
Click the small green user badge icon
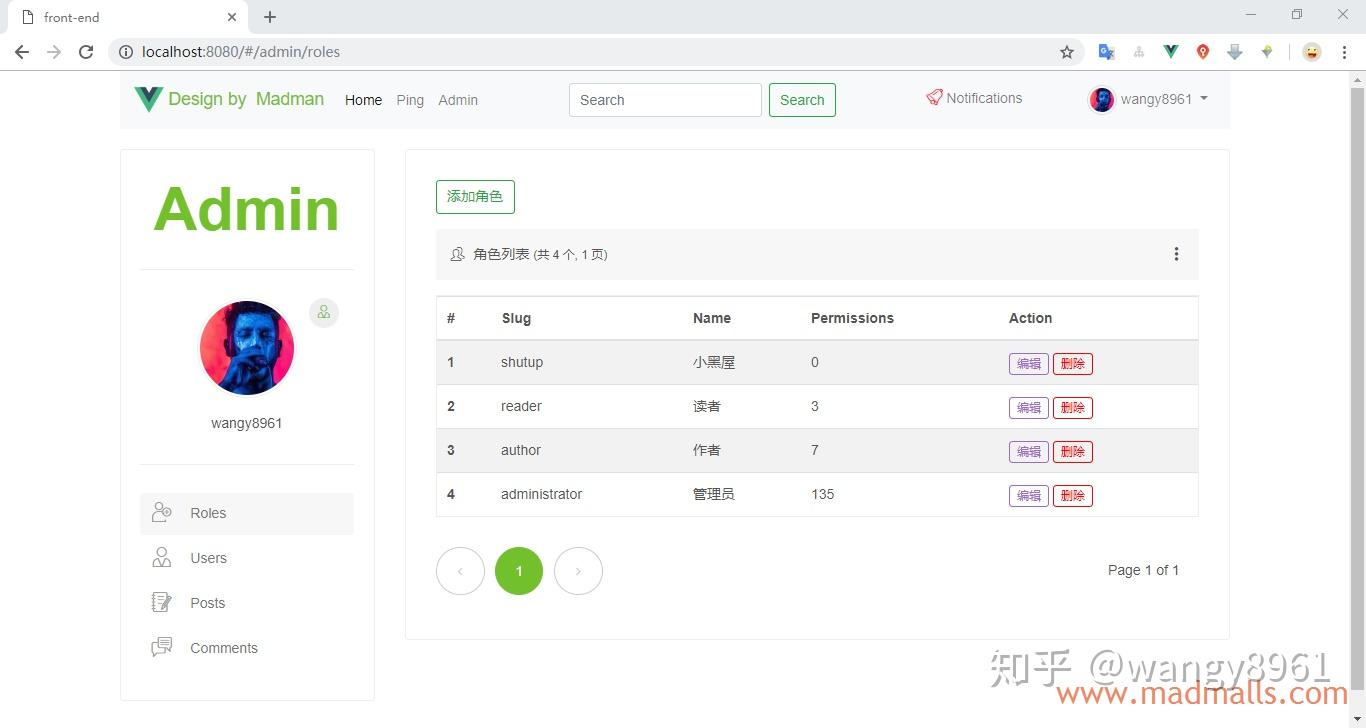pyautogui.click(x=324, y=313)
